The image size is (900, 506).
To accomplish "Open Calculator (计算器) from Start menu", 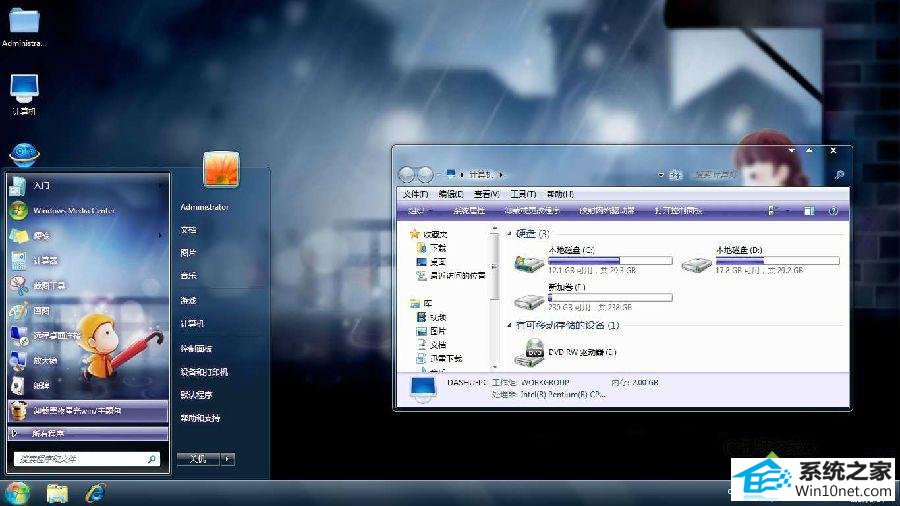I will (x=87, y=260).
